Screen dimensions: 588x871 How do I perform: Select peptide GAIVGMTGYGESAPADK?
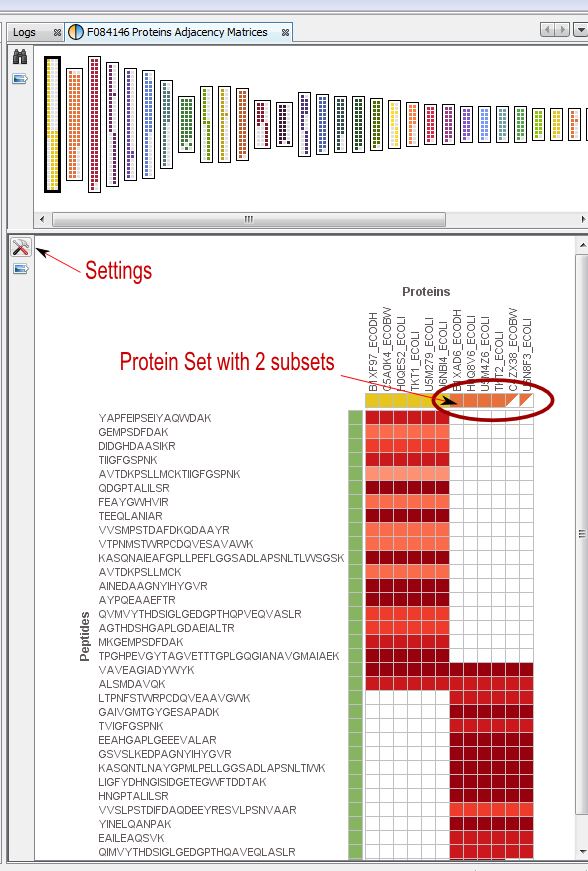159,712
